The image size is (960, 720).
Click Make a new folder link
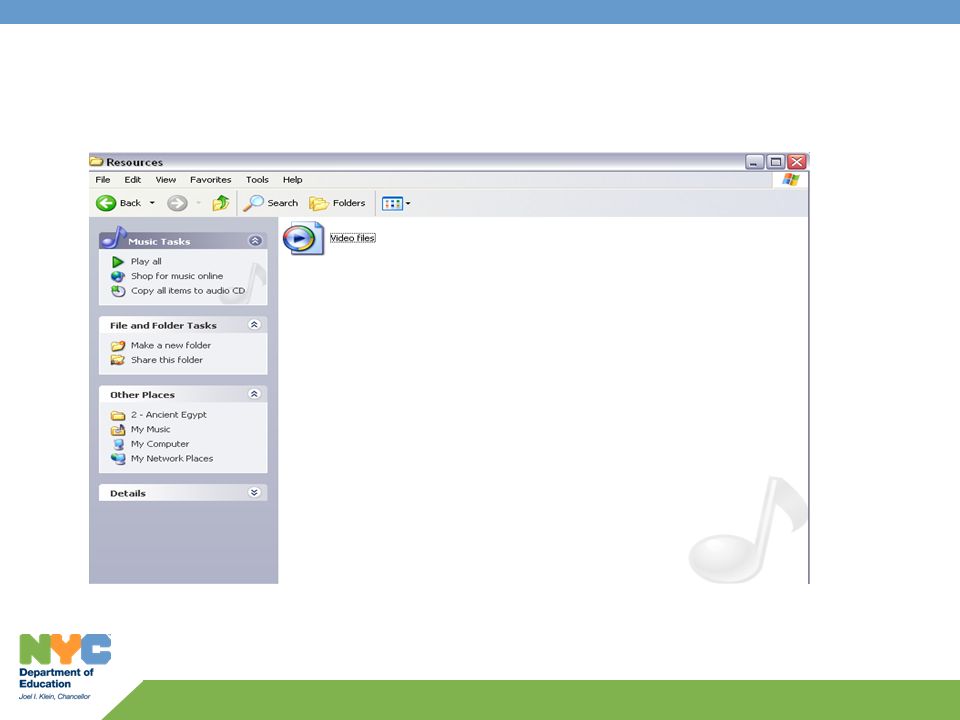pyautogui.click(x=171, y=345)
